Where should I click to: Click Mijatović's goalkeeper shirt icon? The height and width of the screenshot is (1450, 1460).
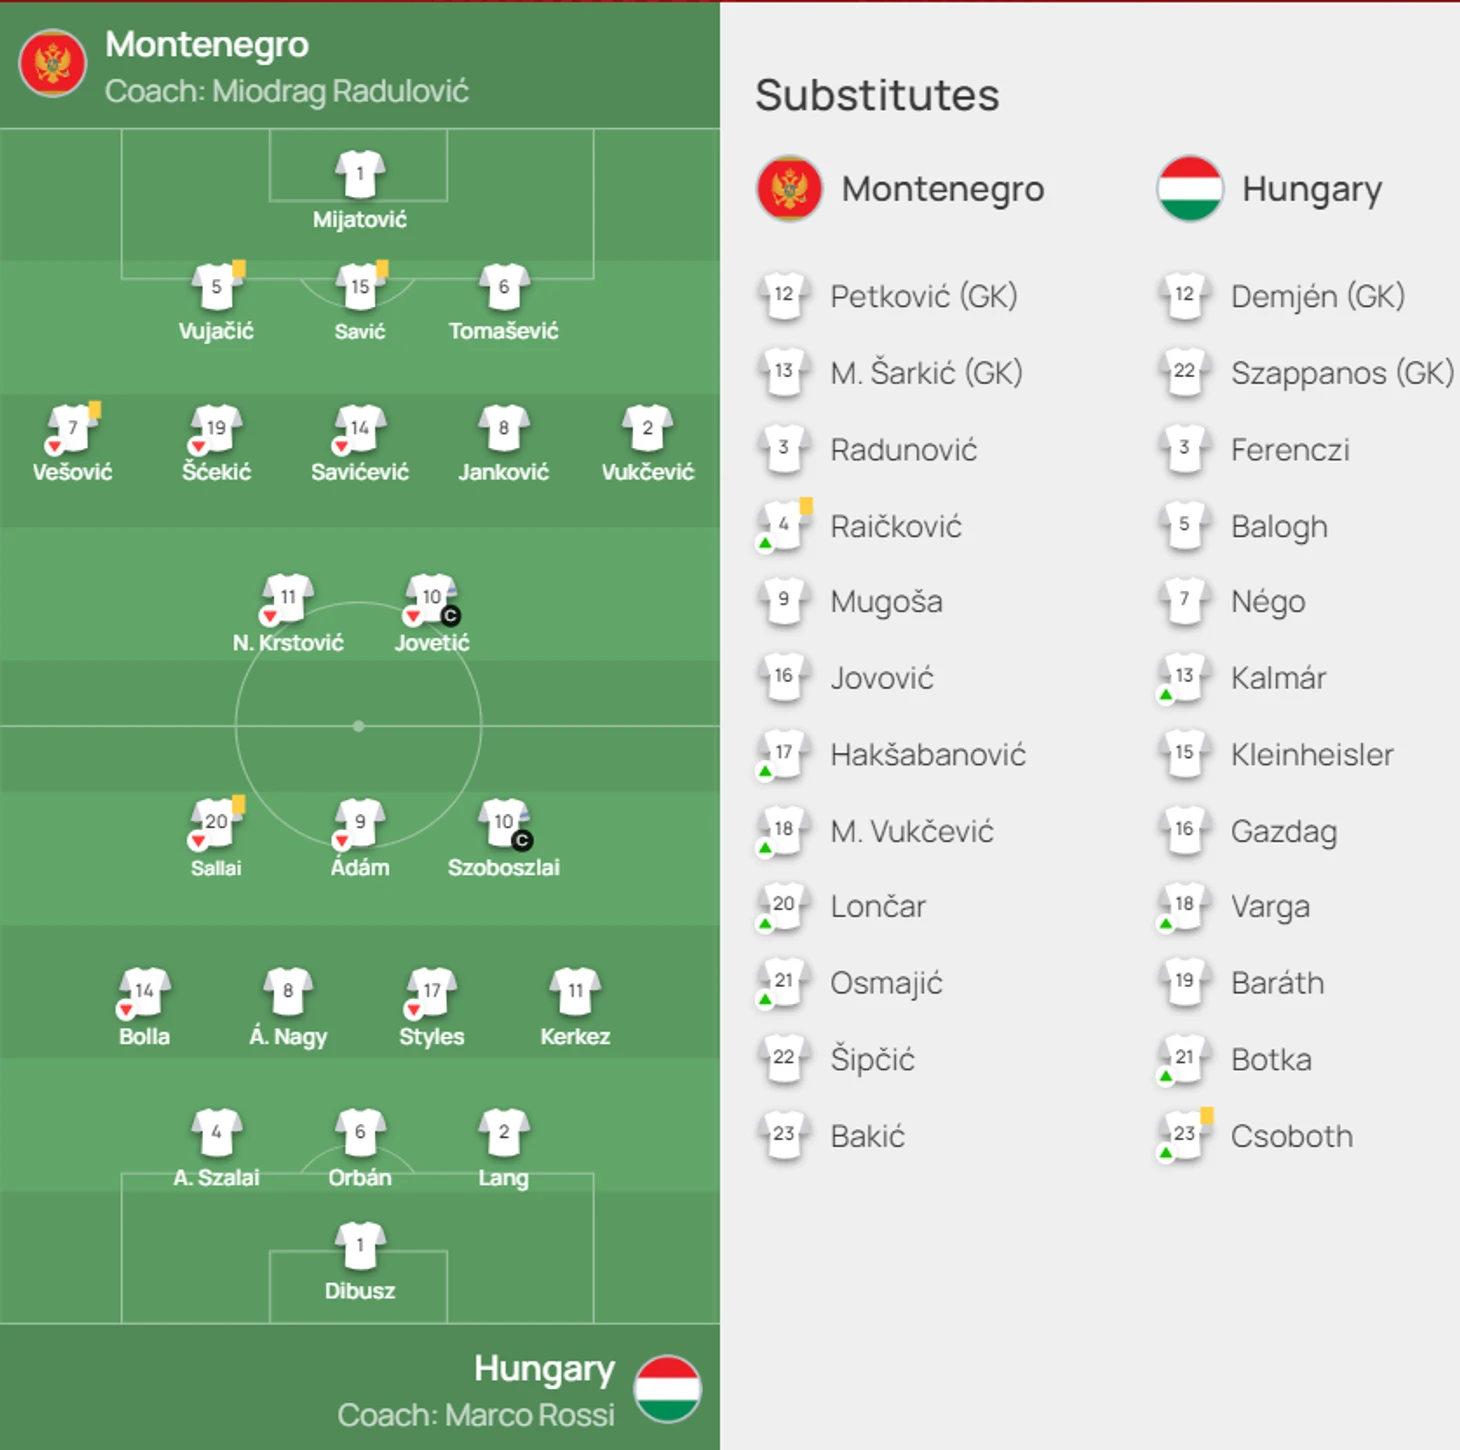[360, 175]
